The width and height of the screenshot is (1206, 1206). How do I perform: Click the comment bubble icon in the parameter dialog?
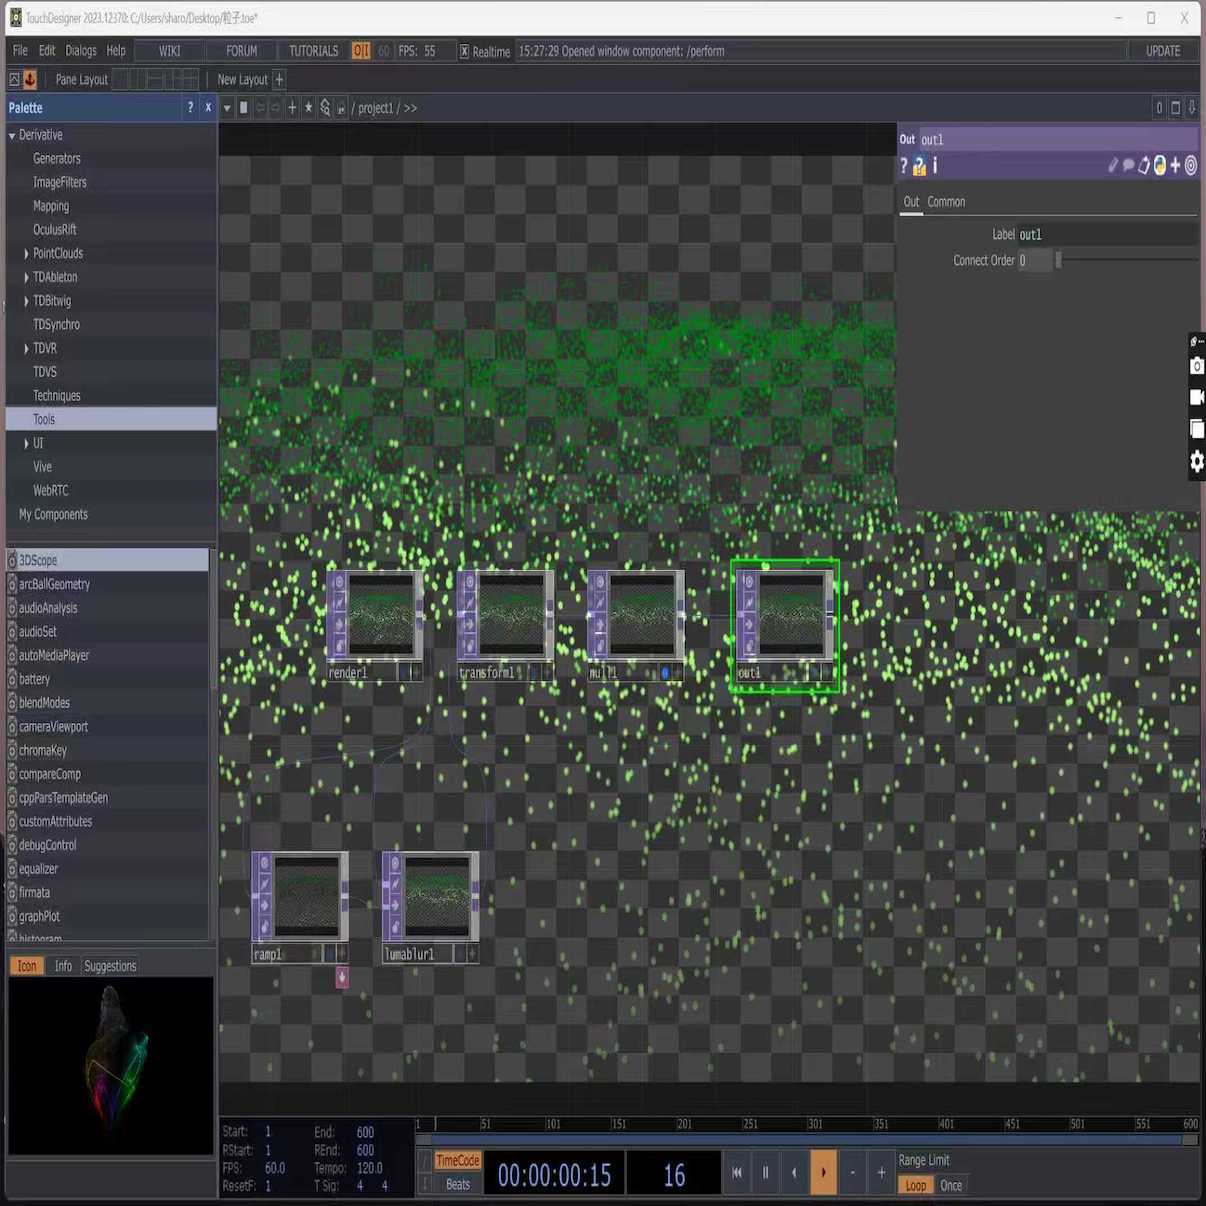pos(1128,166)
